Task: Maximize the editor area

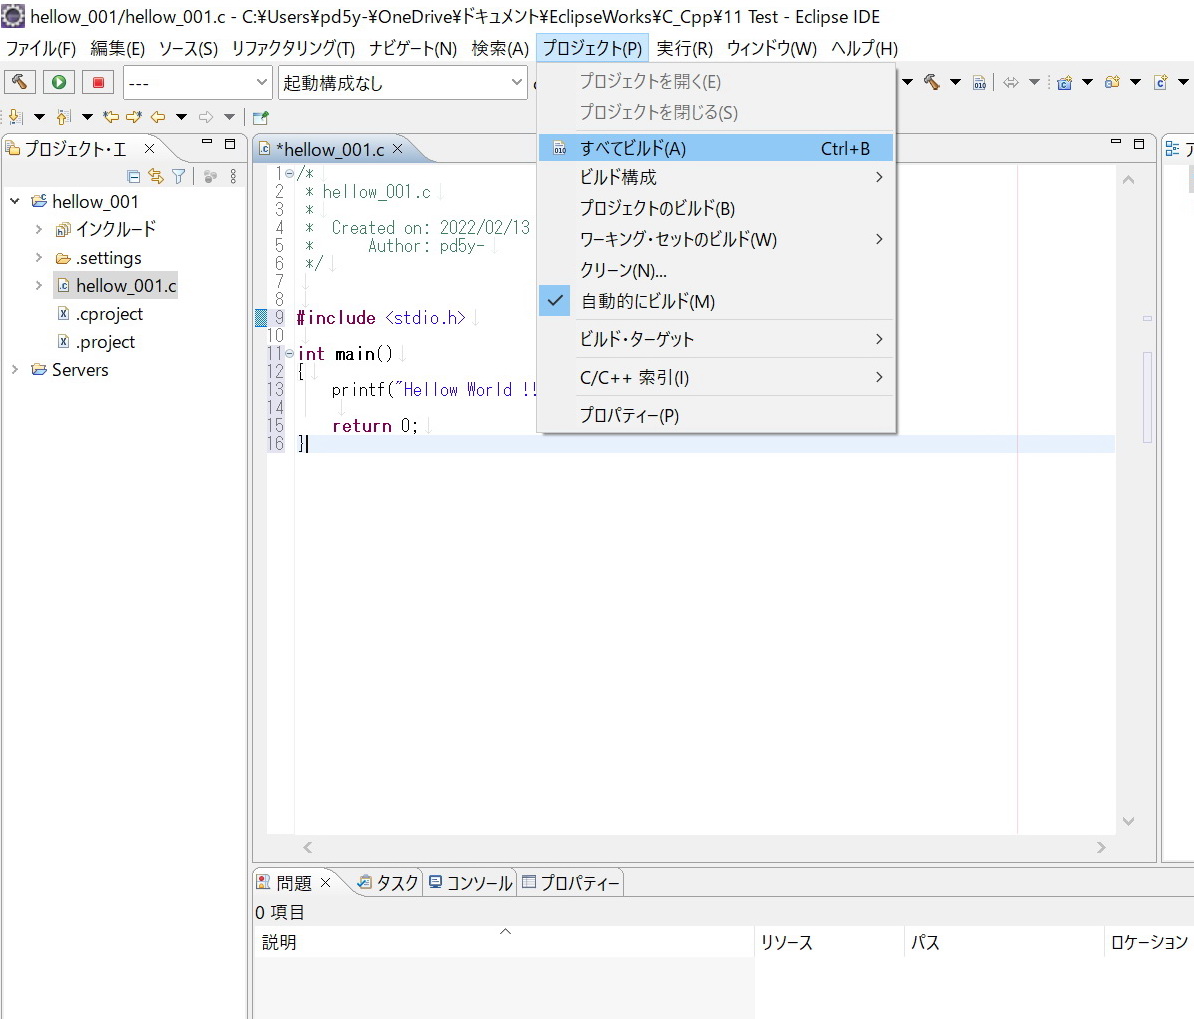Action: click(x=1139, y=144)
